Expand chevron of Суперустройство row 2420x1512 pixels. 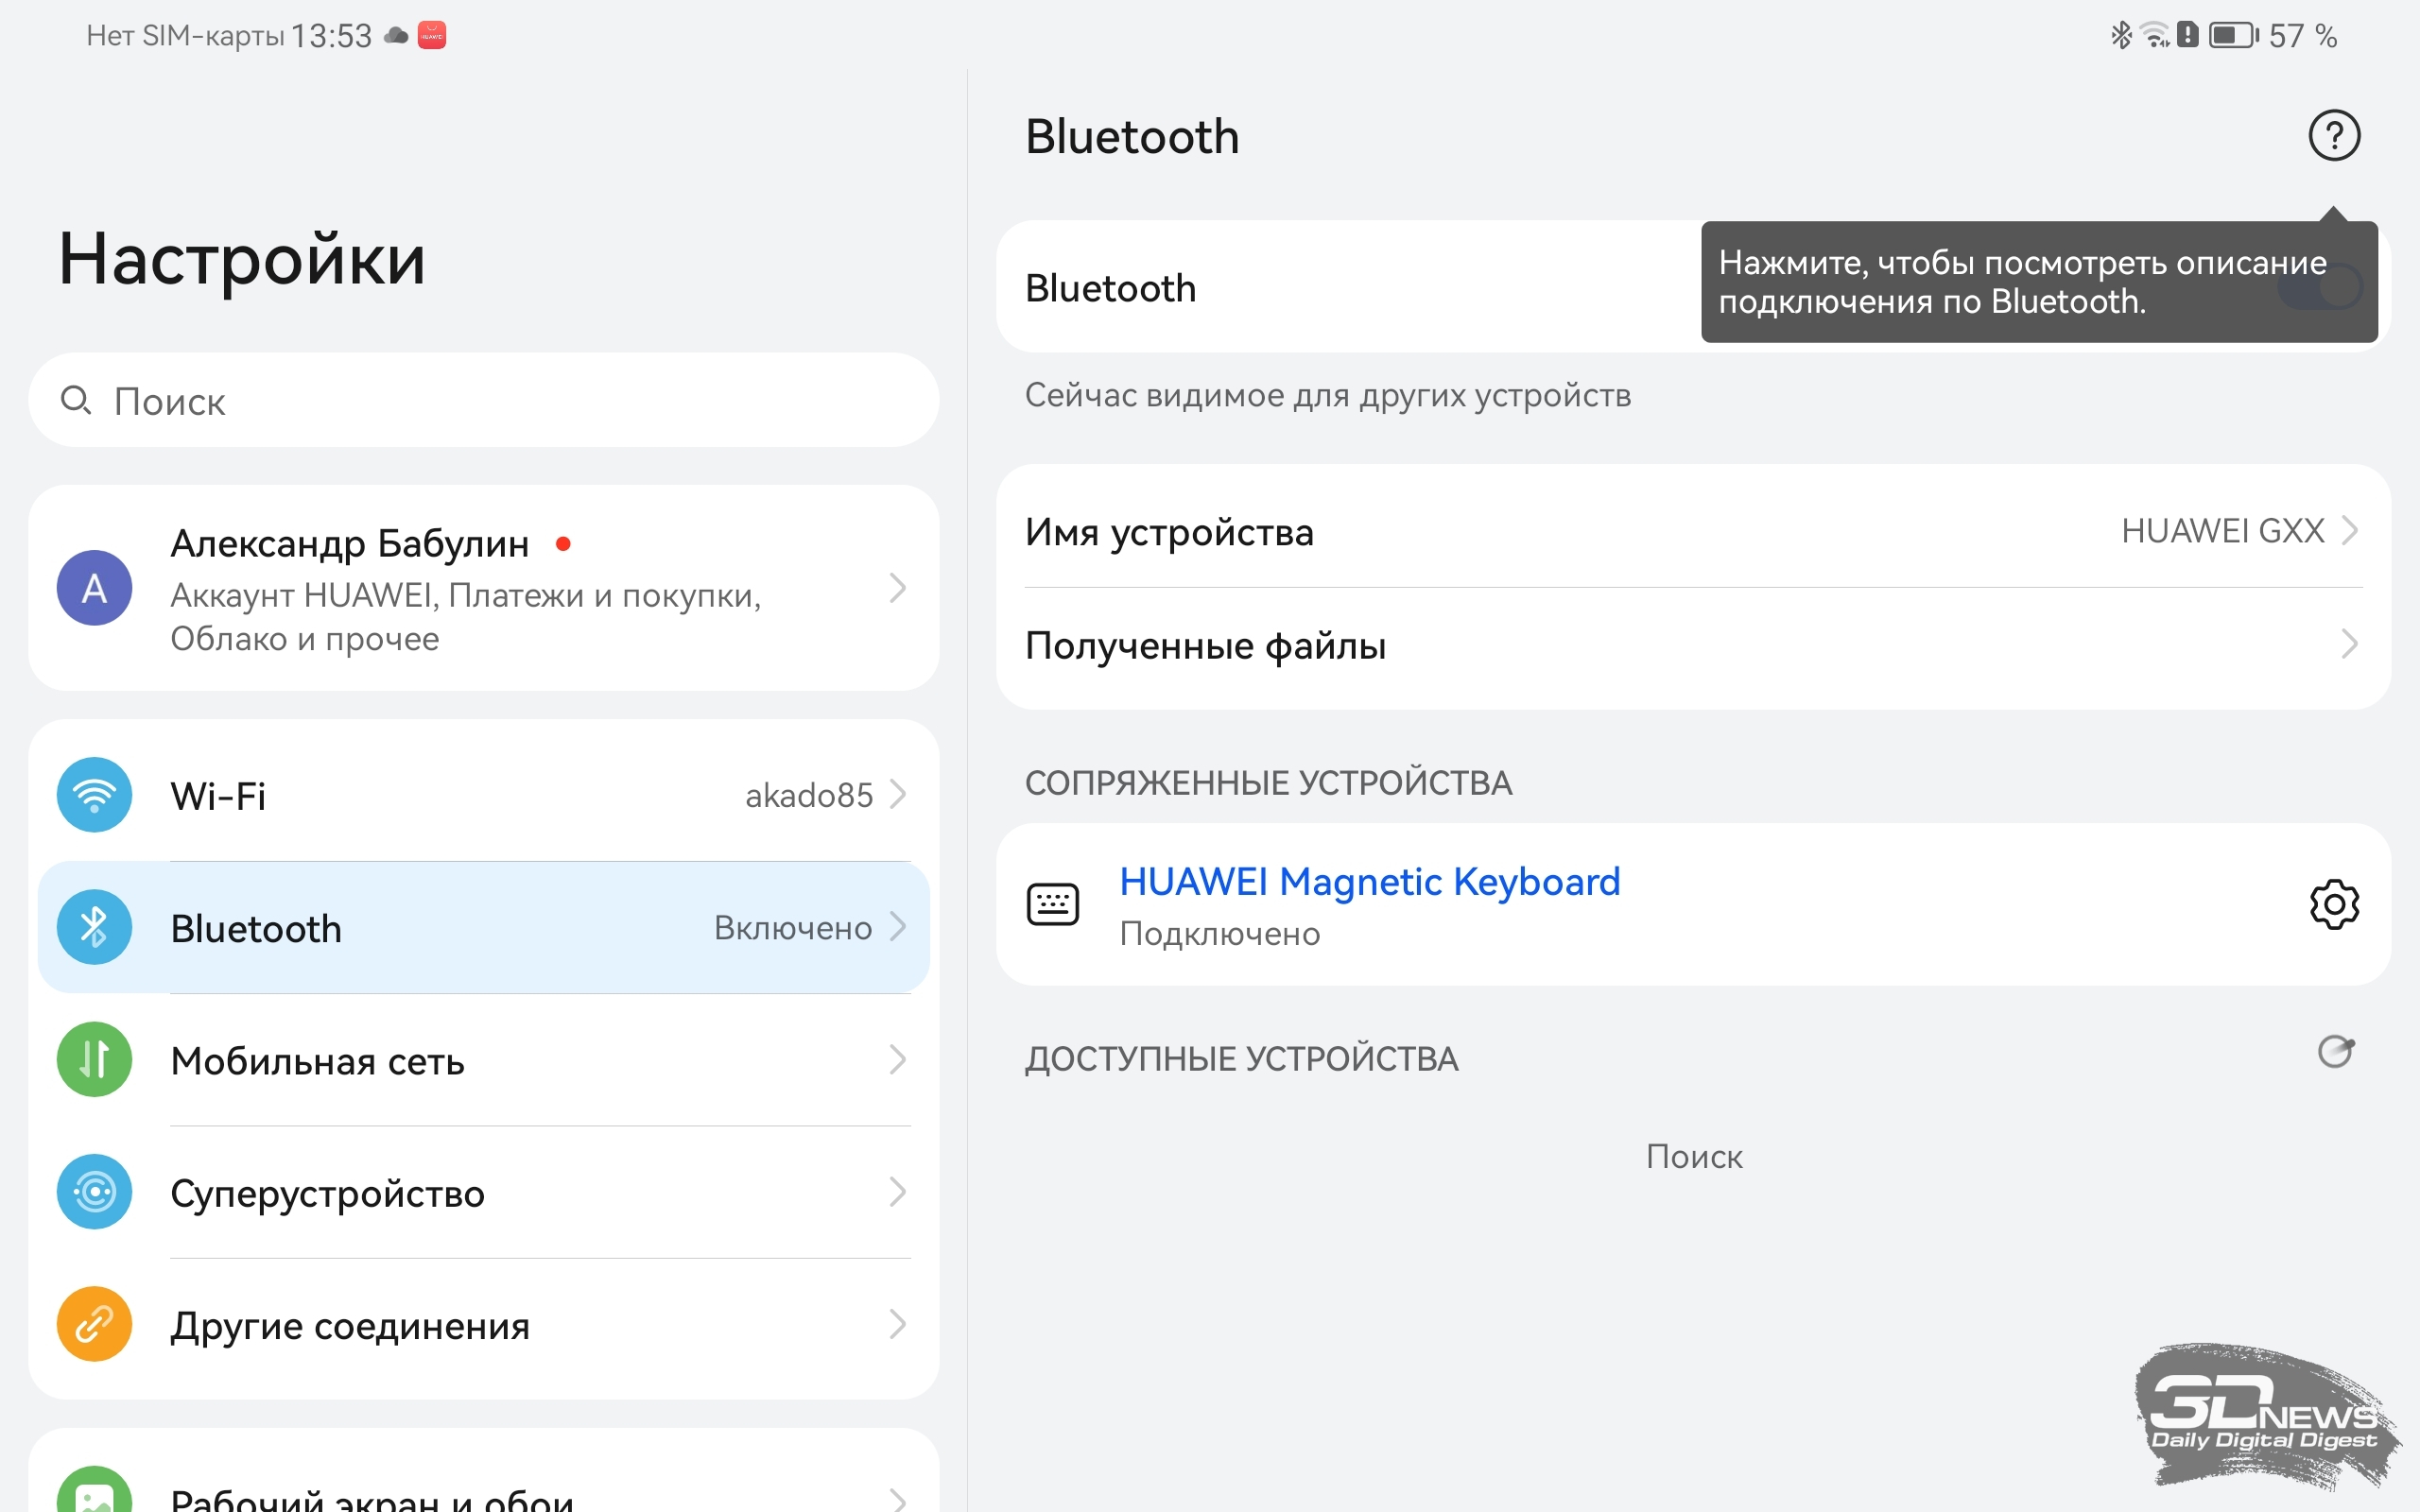coord(898,1191)
